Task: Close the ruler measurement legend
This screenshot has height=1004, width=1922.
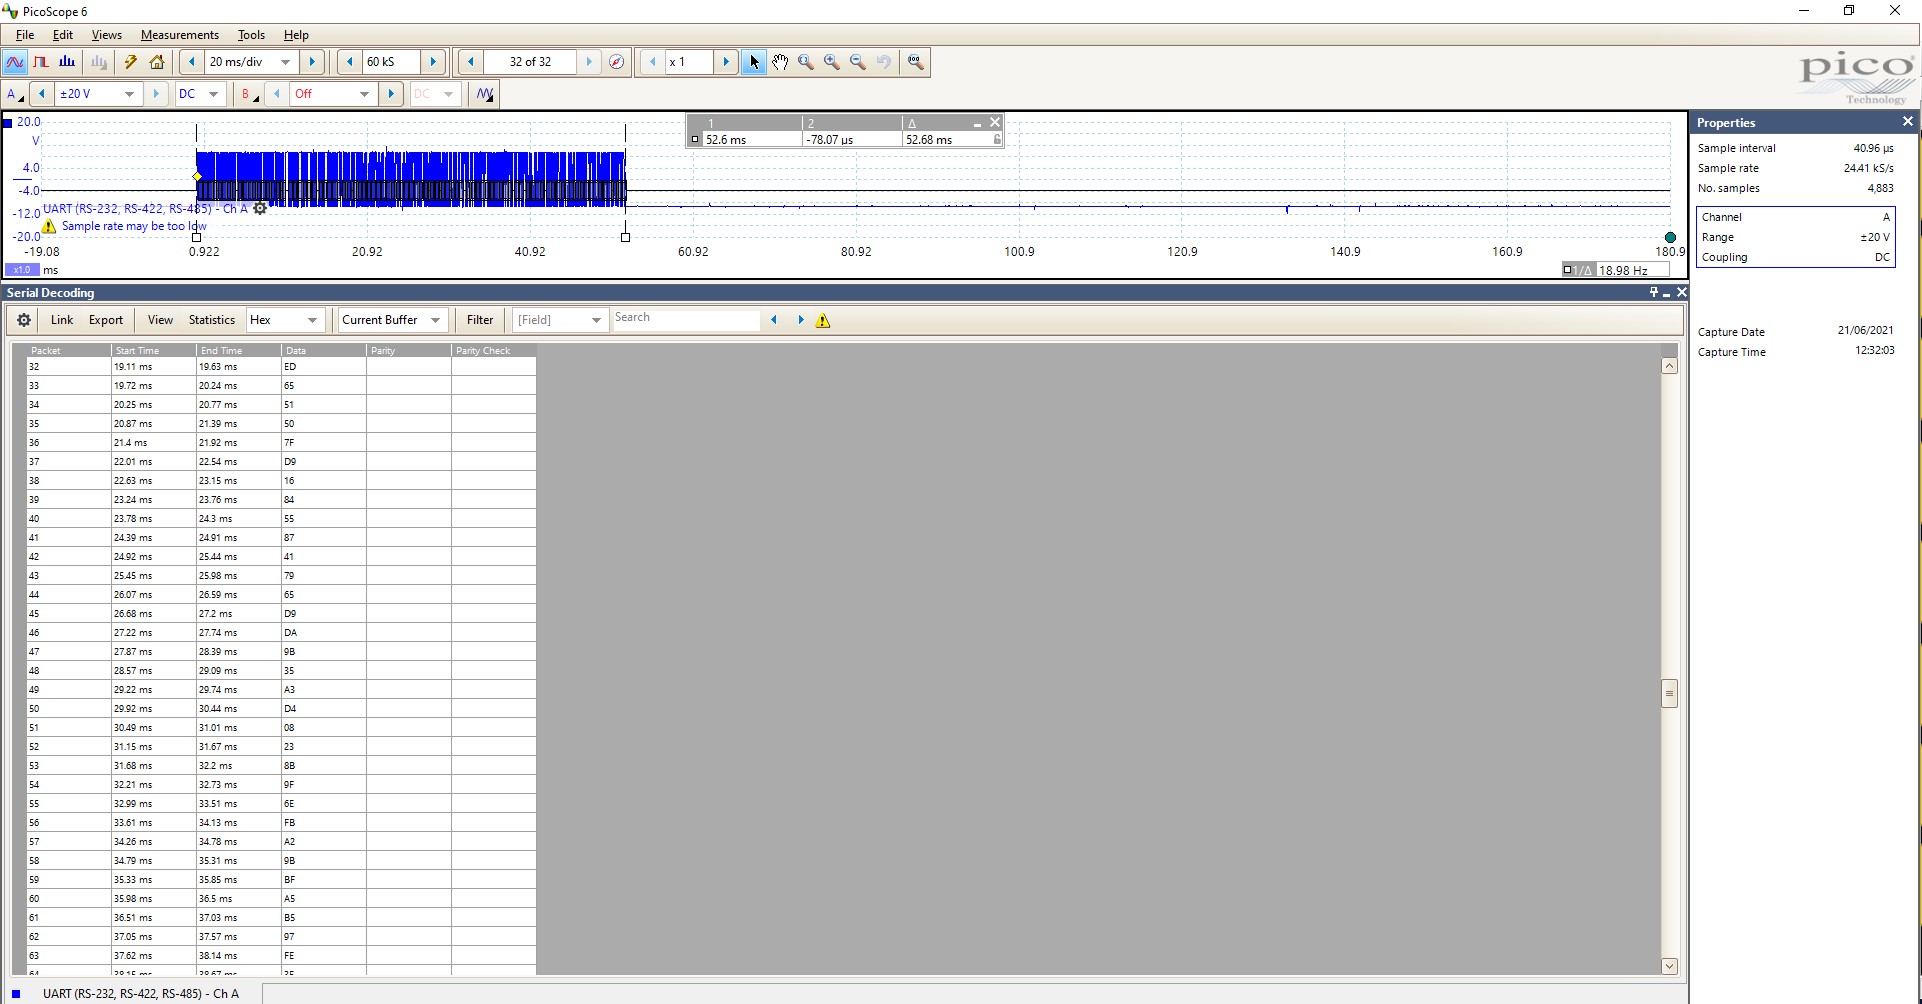Action: pyautogui.click(x=994, y=122)
